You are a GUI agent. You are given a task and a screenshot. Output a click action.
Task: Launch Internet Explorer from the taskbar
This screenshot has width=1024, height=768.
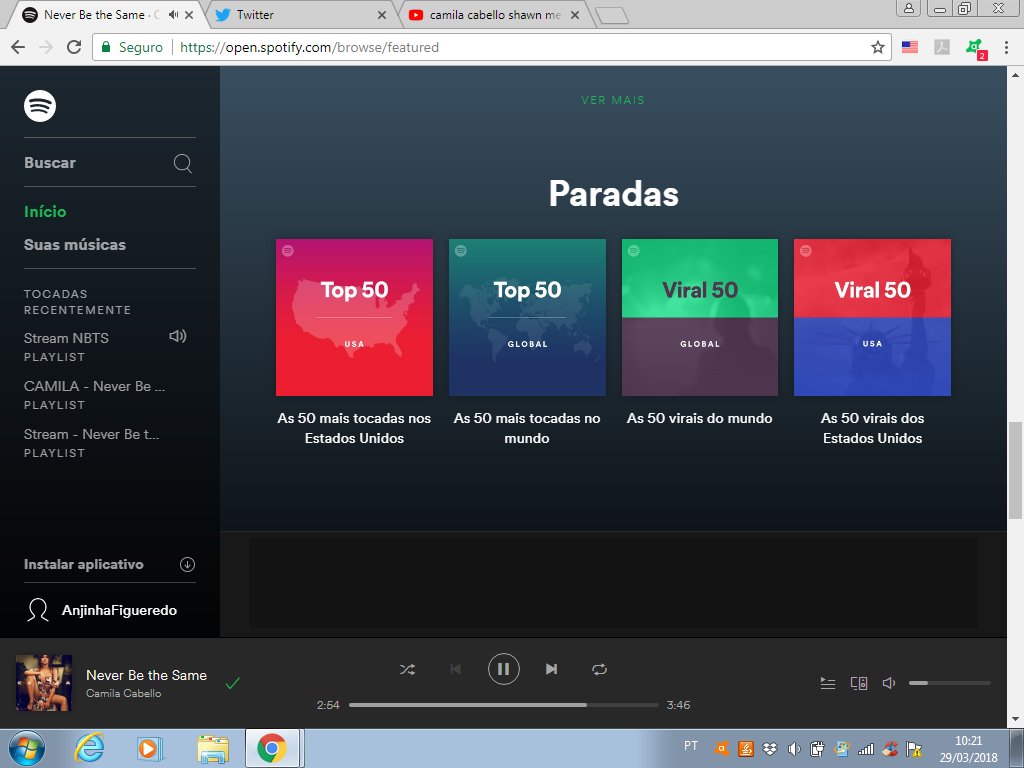(88, 748)
